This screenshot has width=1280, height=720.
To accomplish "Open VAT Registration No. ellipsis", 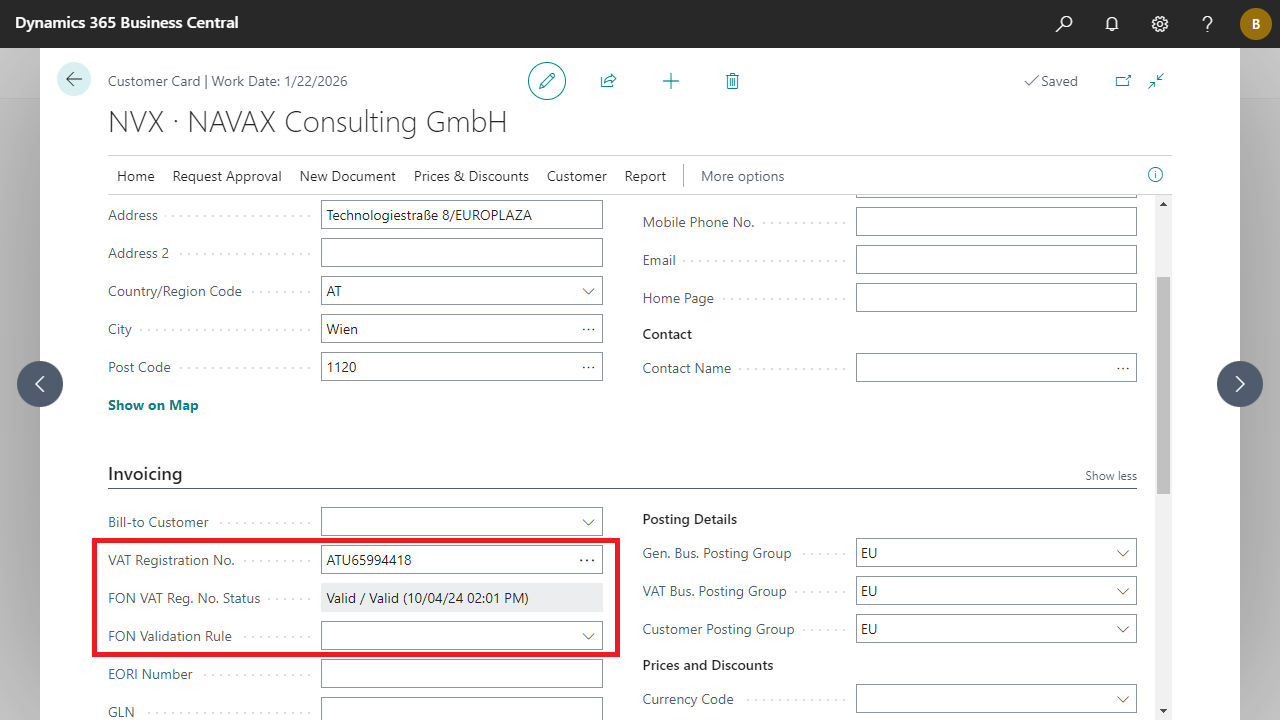I will pos(587,560).
